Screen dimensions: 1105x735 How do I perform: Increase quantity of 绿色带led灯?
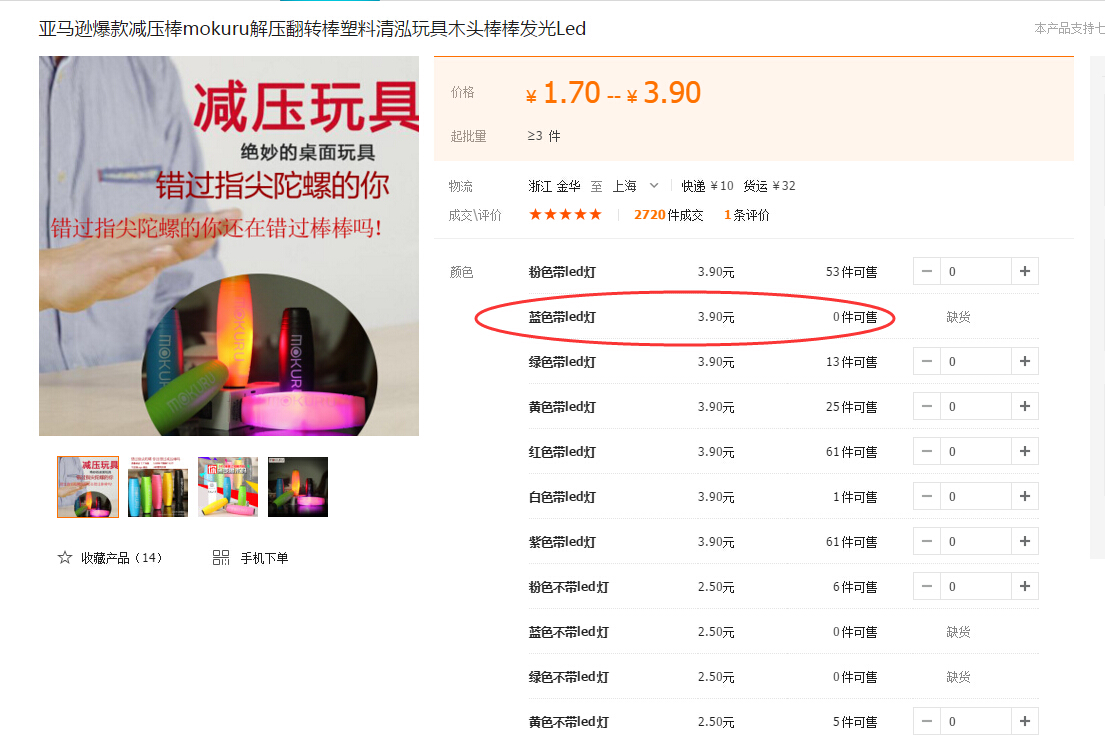coord(1025,362)
